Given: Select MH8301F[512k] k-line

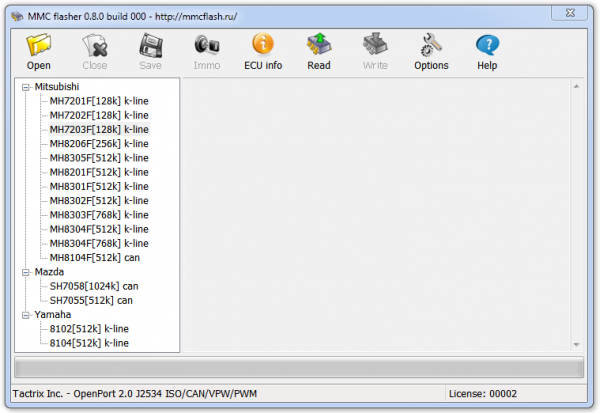Looking at the screenshot, I should (99, 186).
